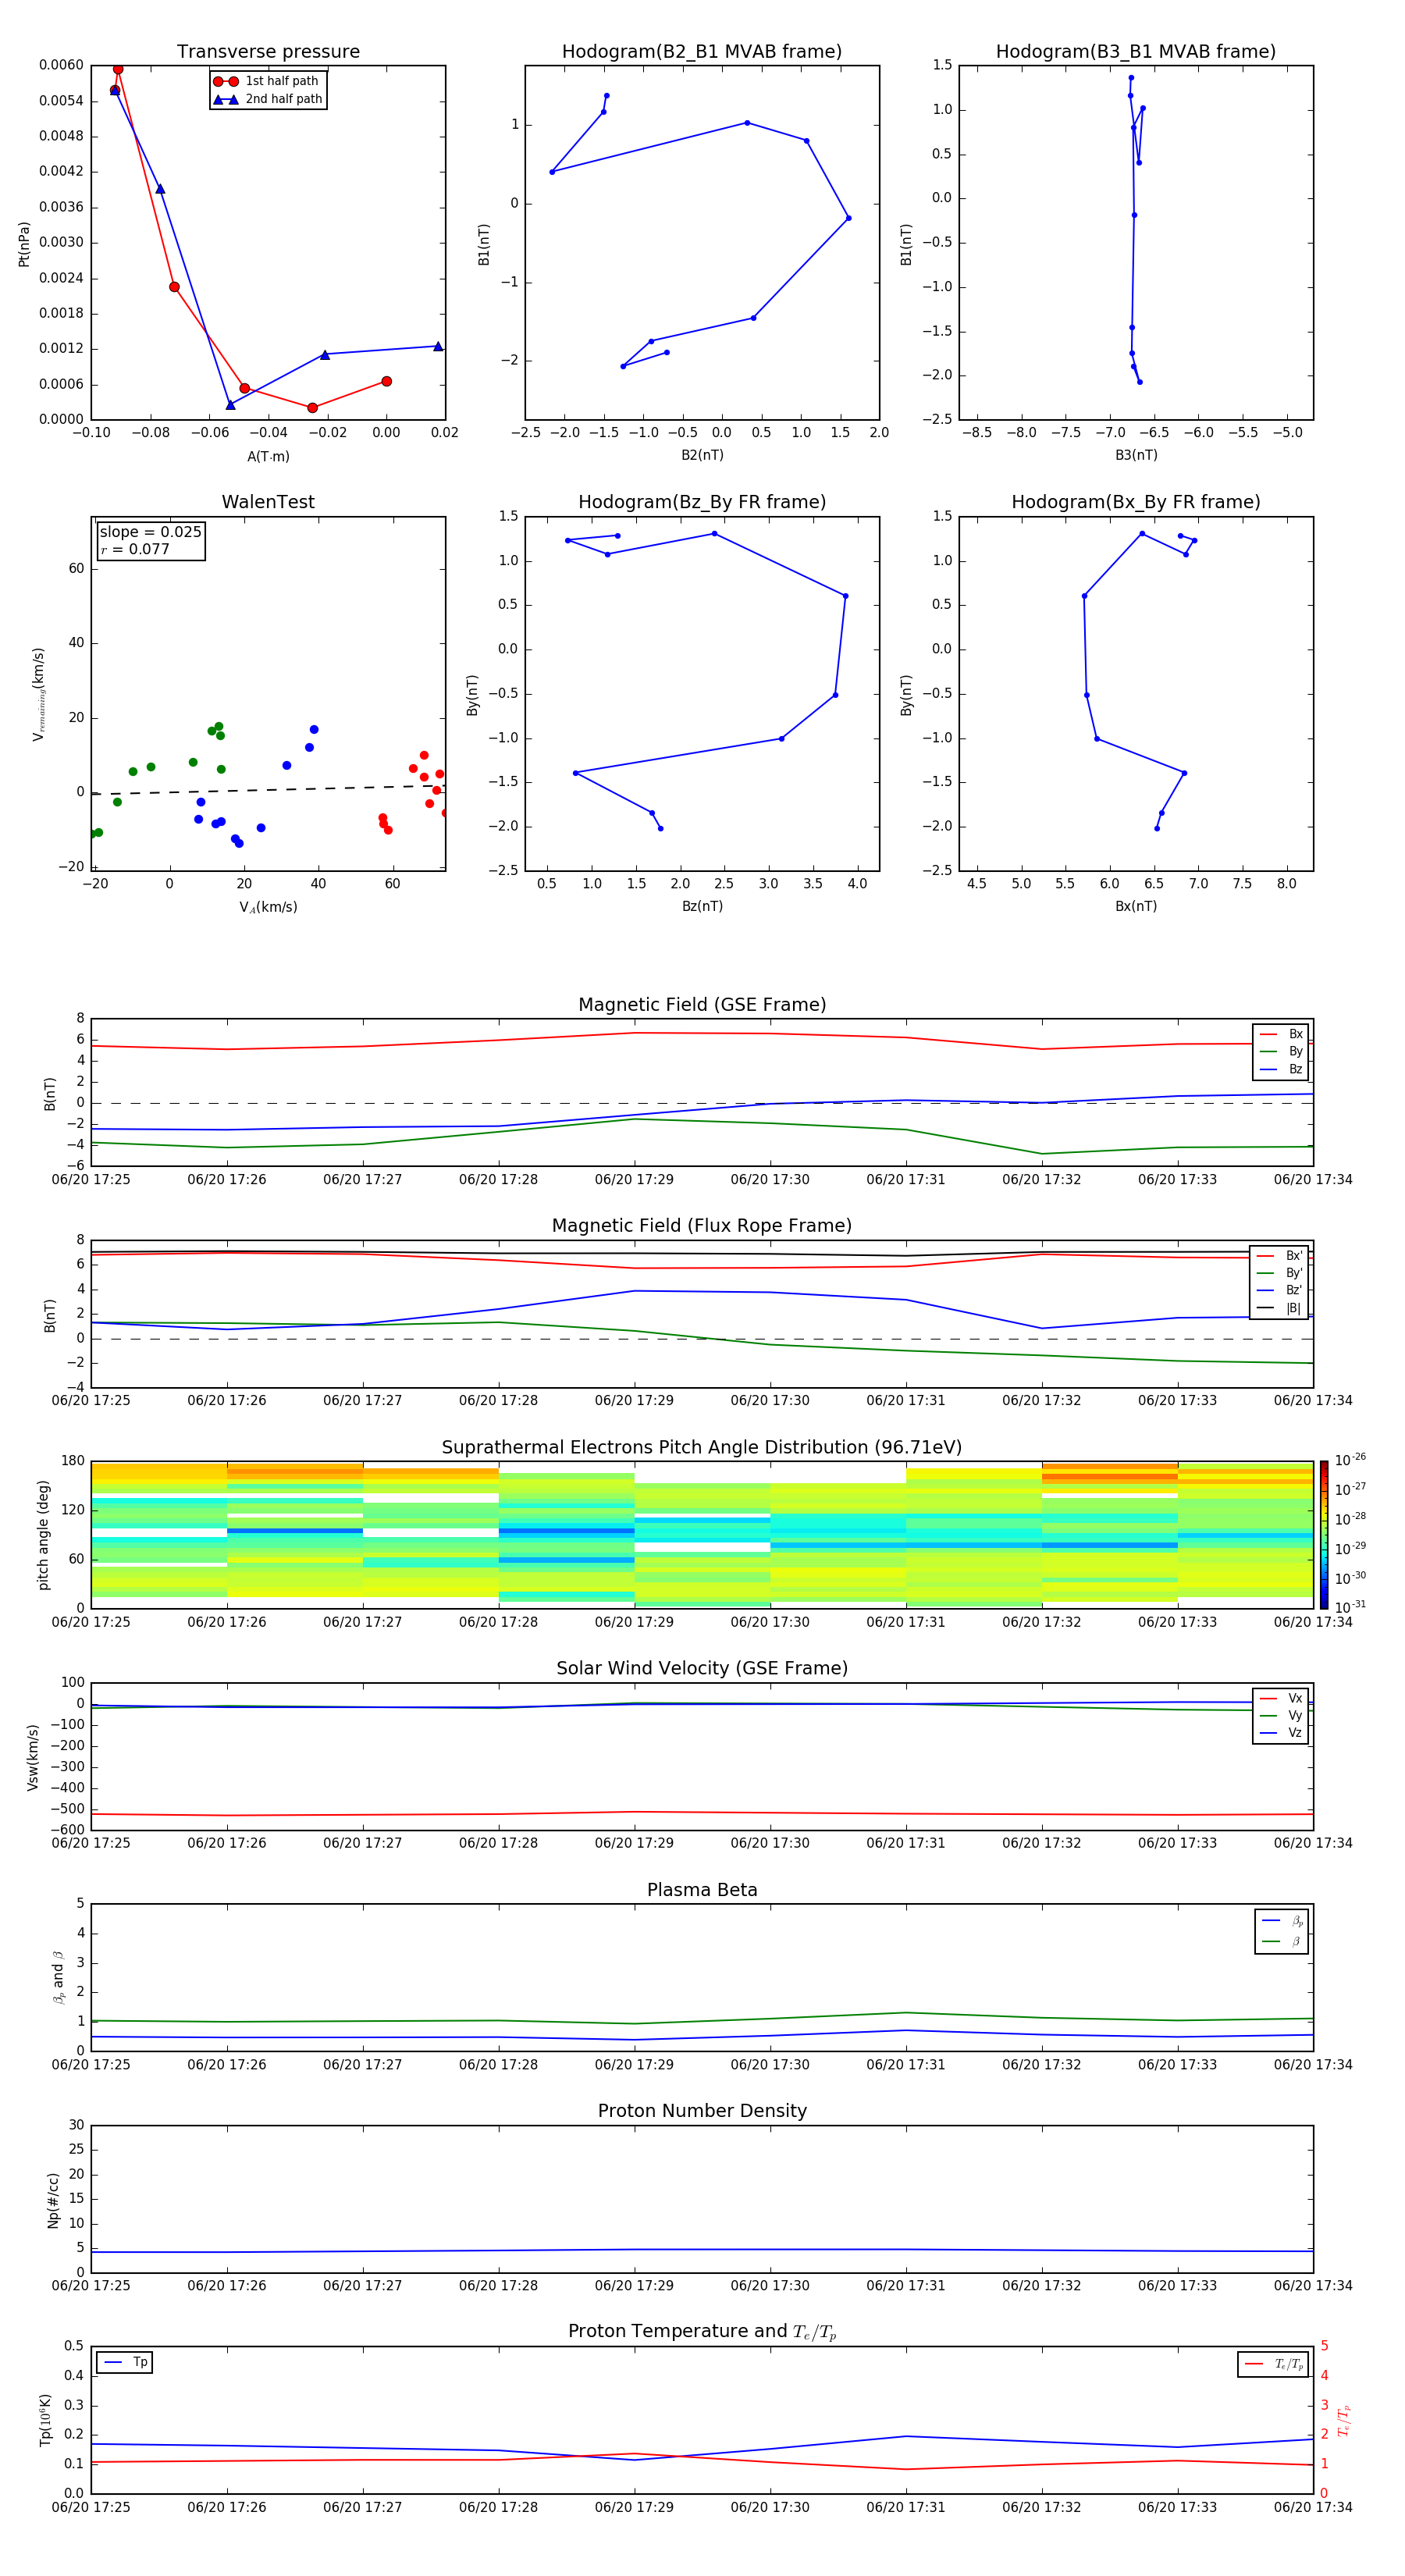This screenshot has width=1405, height=2576.
Task: Click the "Vy" legend entry
Action: pos(1281,1716)
